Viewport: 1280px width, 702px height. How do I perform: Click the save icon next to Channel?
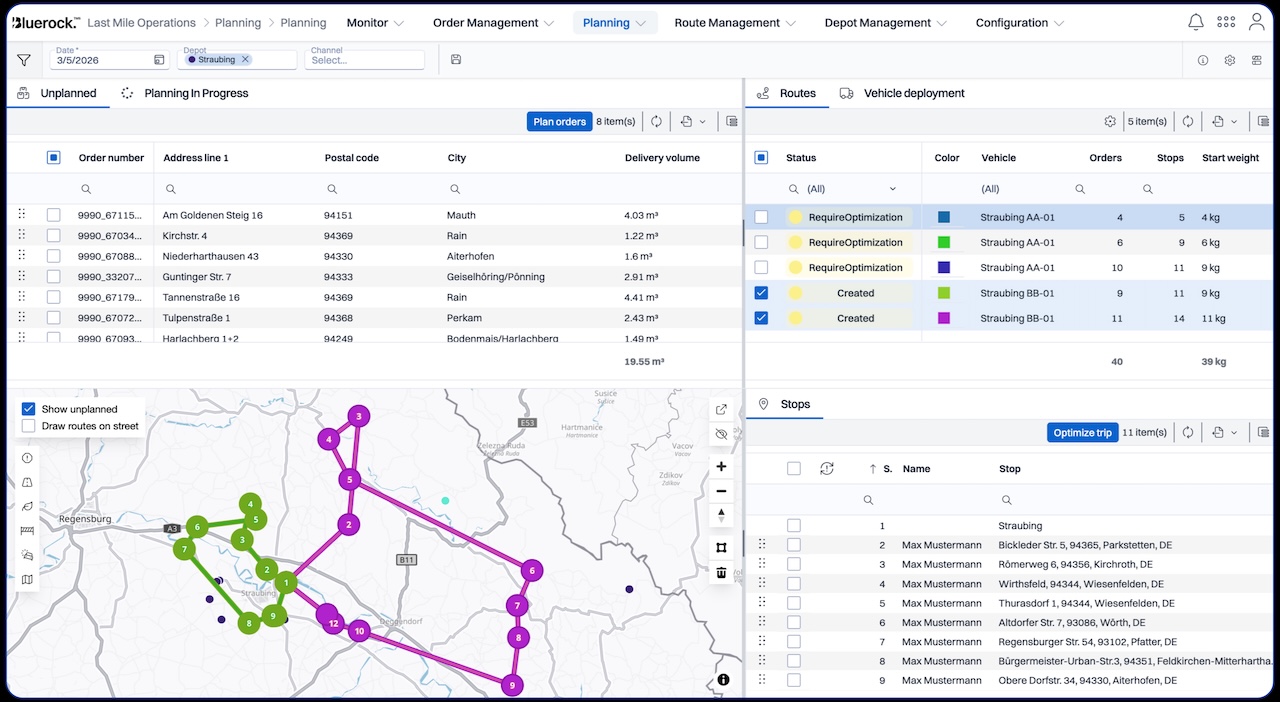point(456,60)
